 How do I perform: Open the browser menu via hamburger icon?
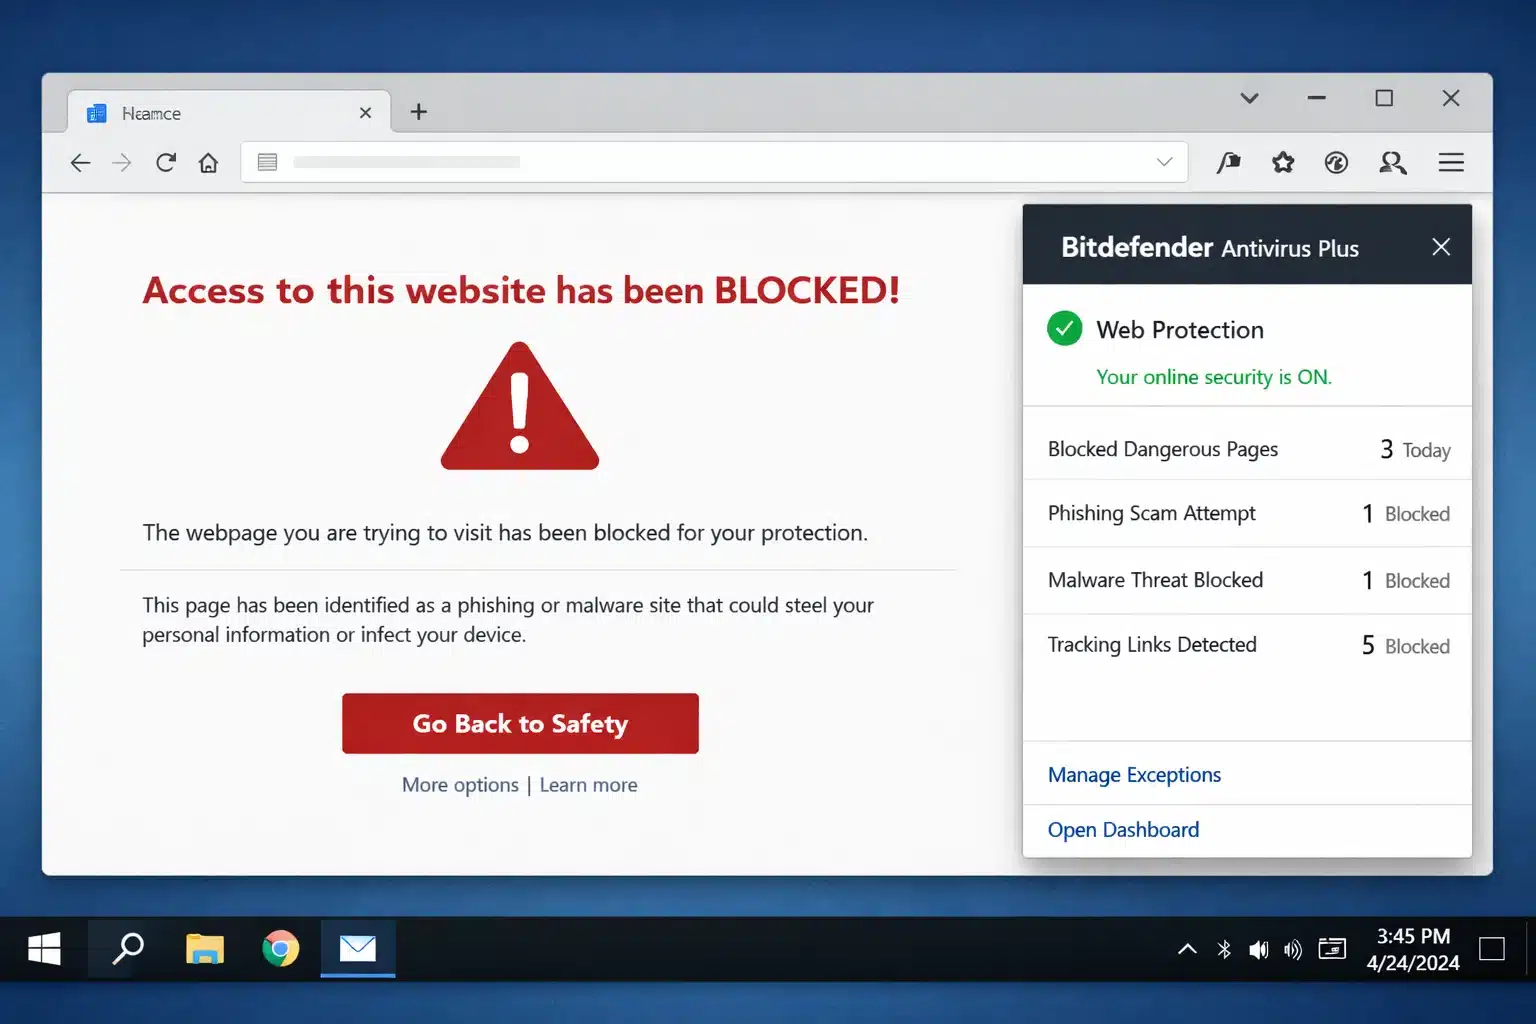[1451, 162]
